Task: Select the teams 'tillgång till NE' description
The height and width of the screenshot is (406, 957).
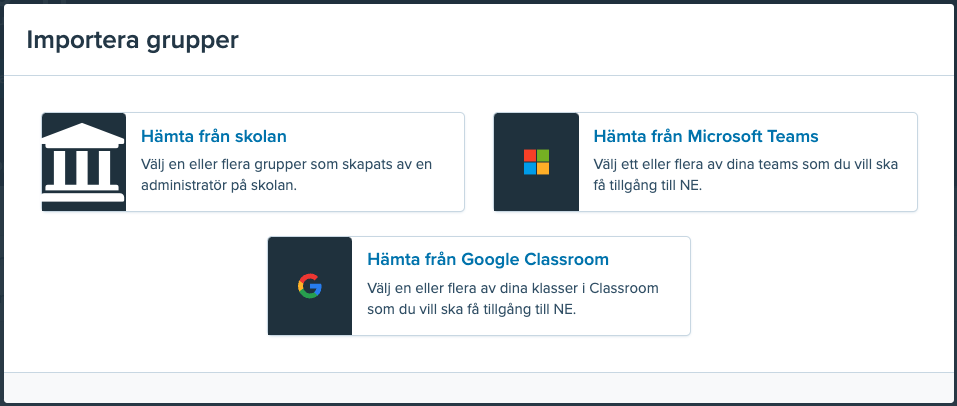Action: (x=746, y=175)
